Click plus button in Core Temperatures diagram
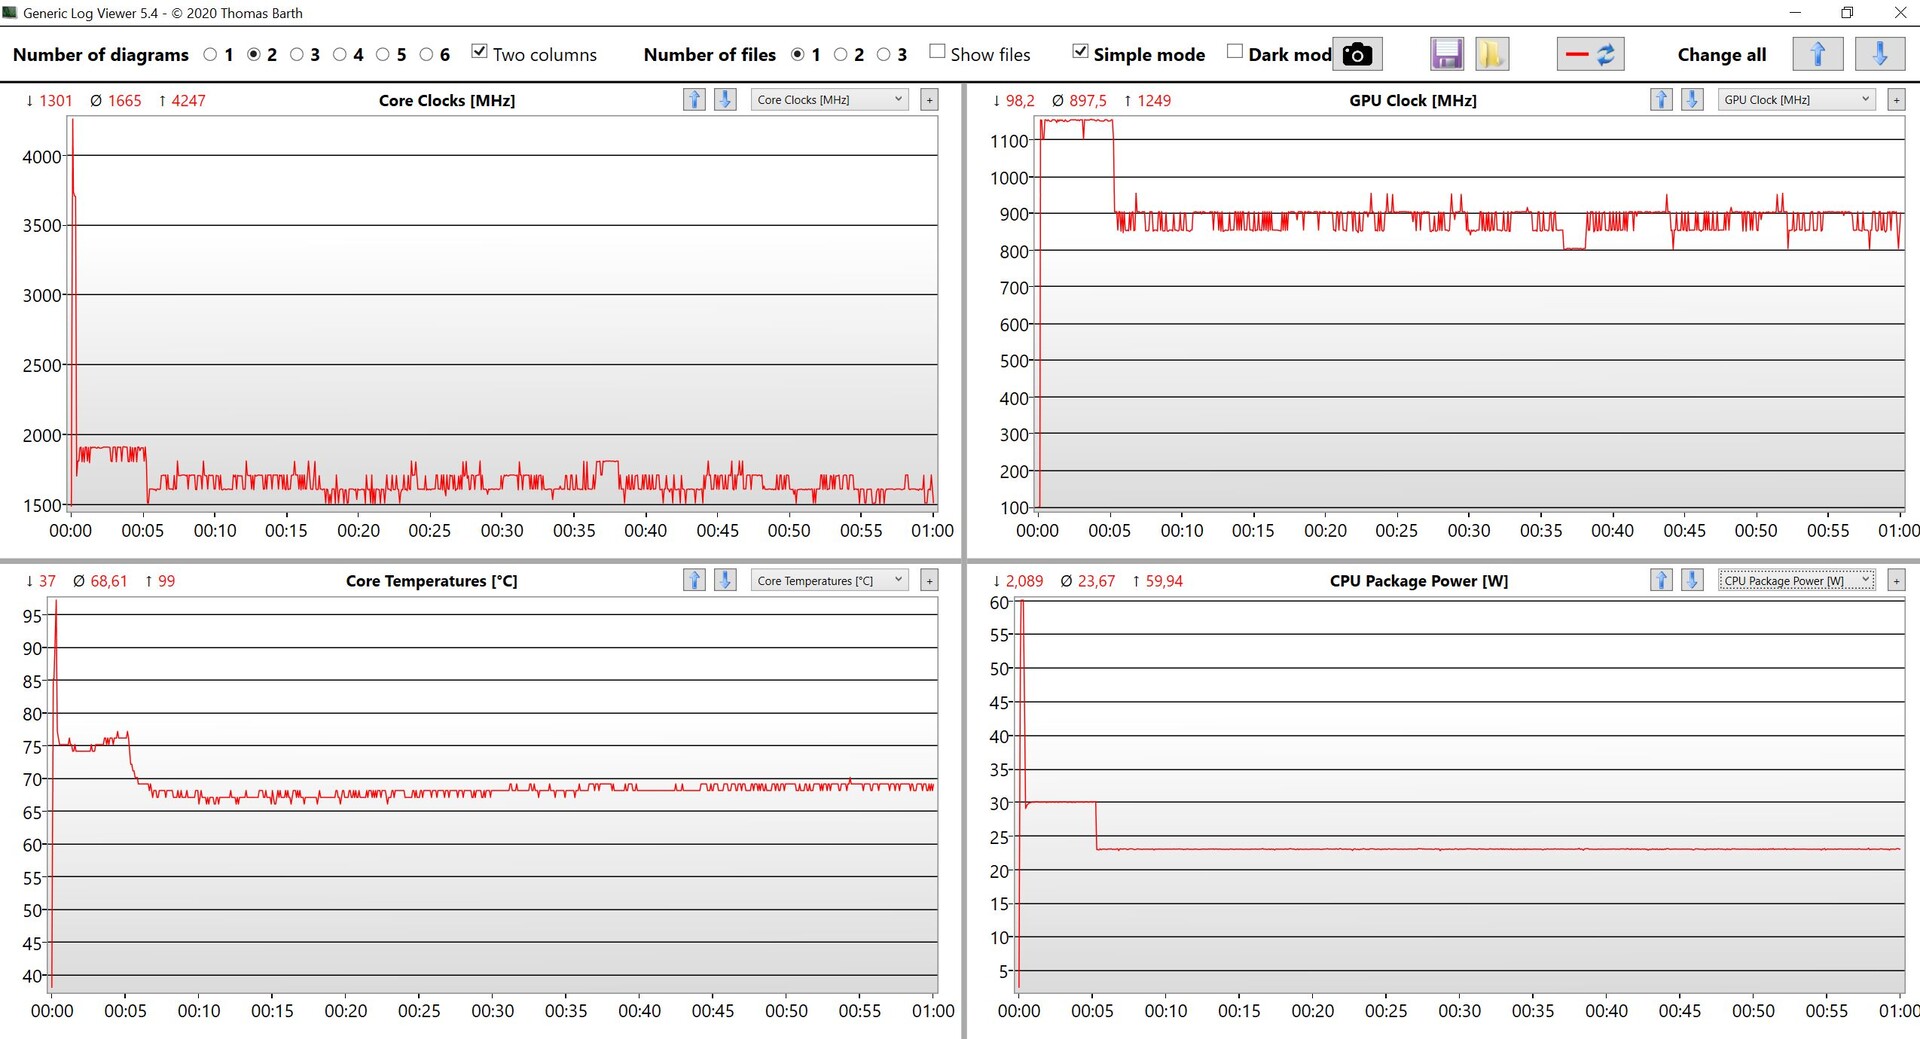1920x1039 pixels. [x=929, y=581]
